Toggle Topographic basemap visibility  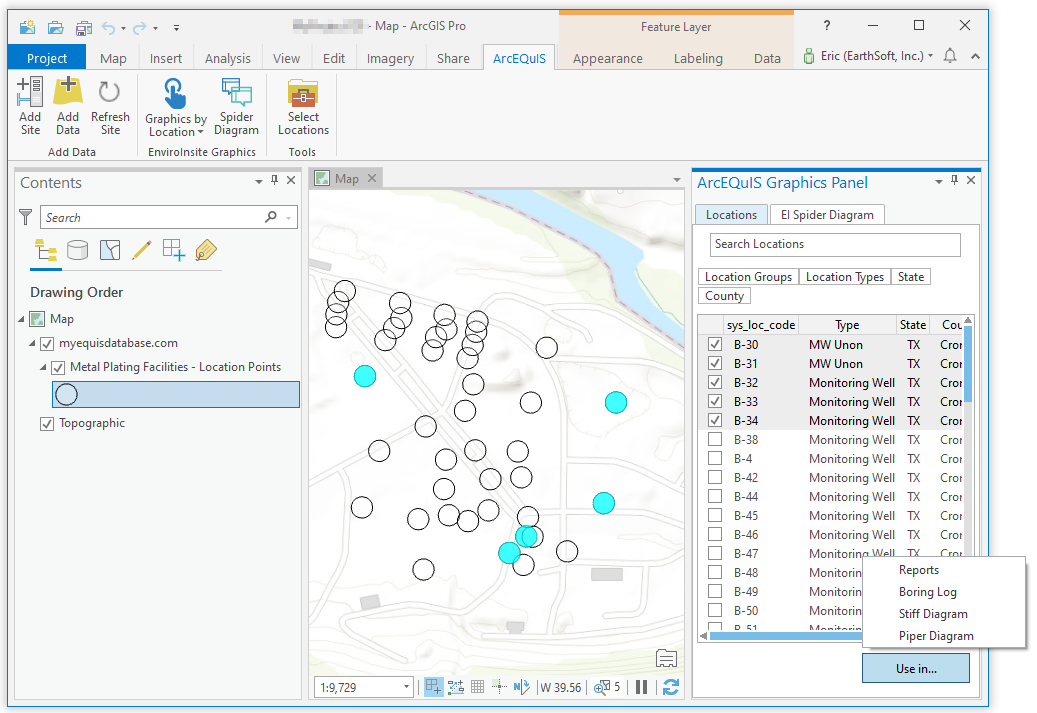click(x=47, y=423)
